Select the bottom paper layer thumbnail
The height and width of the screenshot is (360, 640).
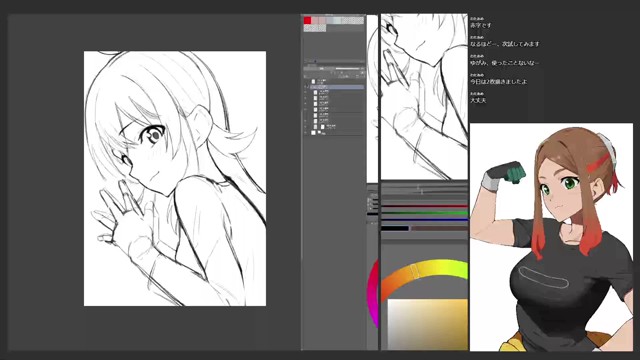pyautogui.click(x=313, y=133)
